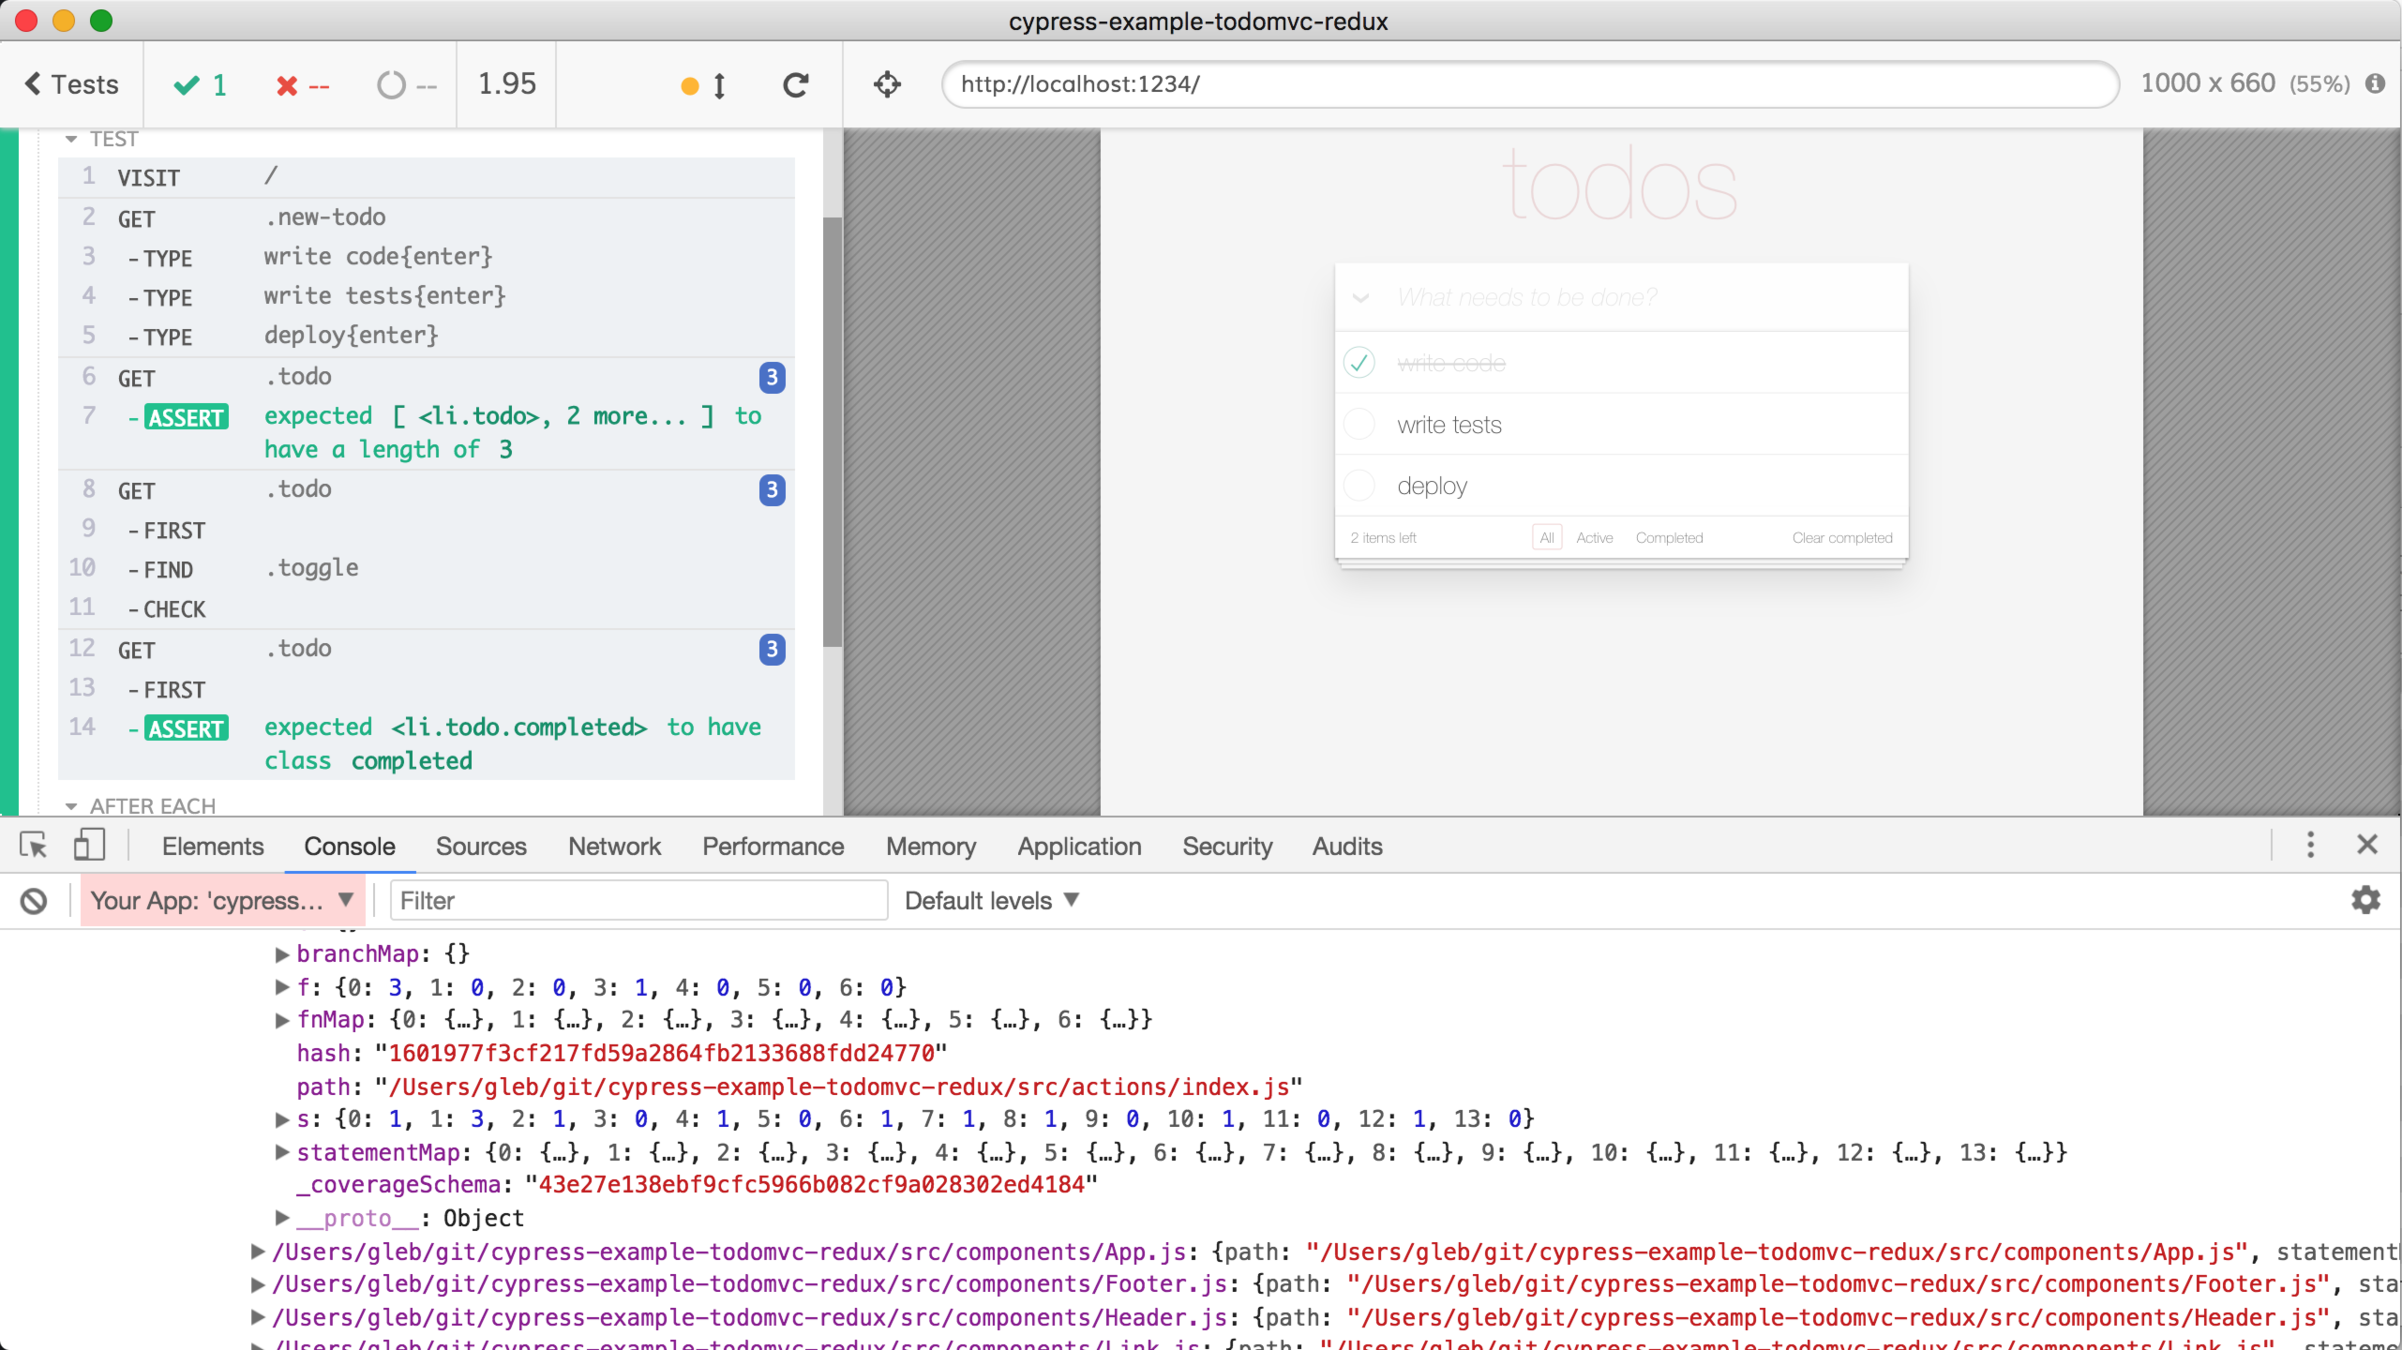
Task: Expand the statementMap object in console
Action: pos(282,1153)
